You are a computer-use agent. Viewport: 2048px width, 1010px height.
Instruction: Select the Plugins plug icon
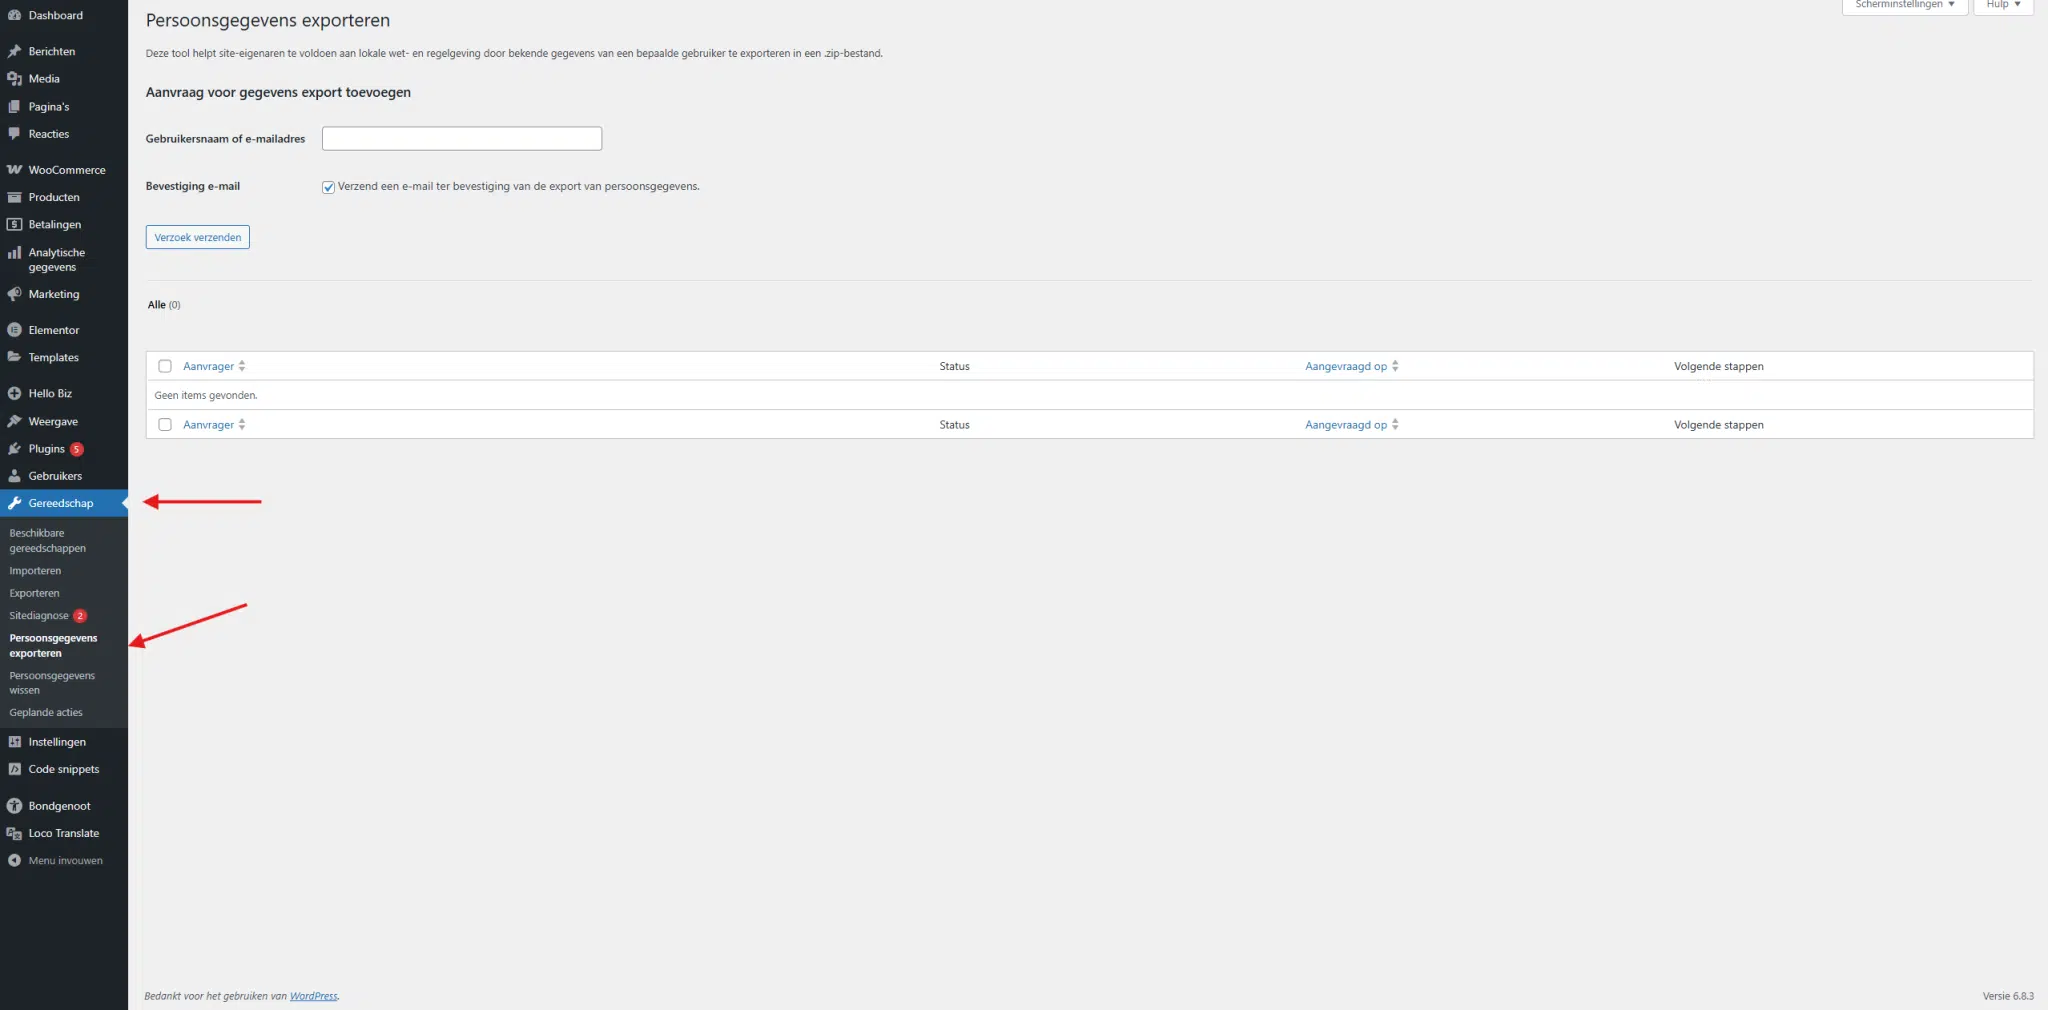click(x=14, y=449)
